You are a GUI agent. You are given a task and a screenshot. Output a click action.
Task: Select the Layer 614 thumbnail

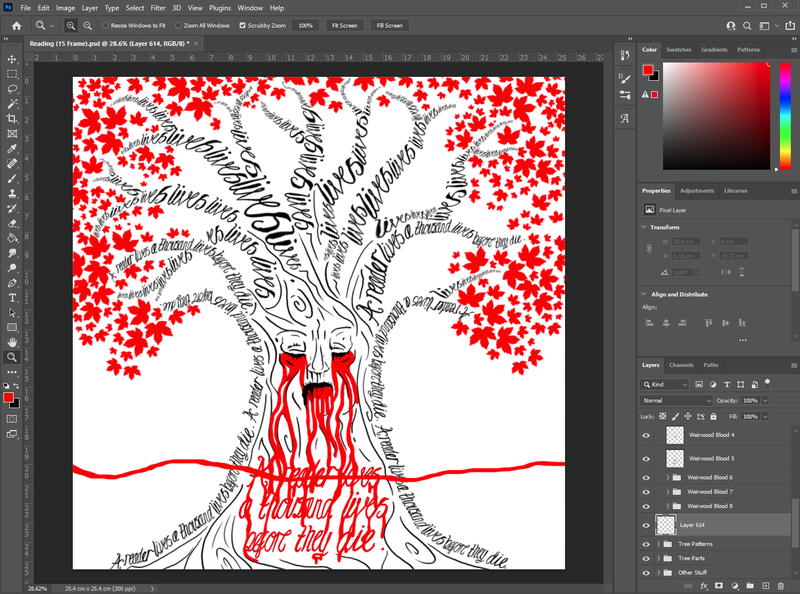click(x=668, y=525)
